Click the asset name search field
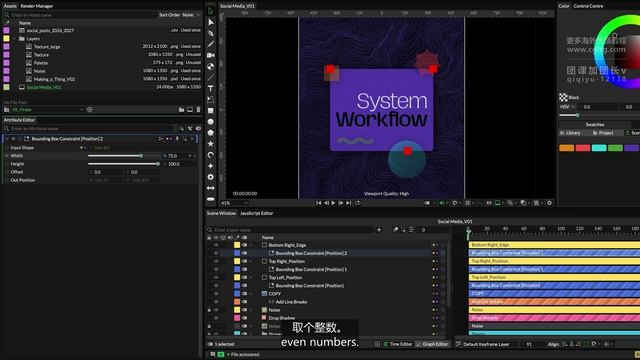 pos(81,15)
